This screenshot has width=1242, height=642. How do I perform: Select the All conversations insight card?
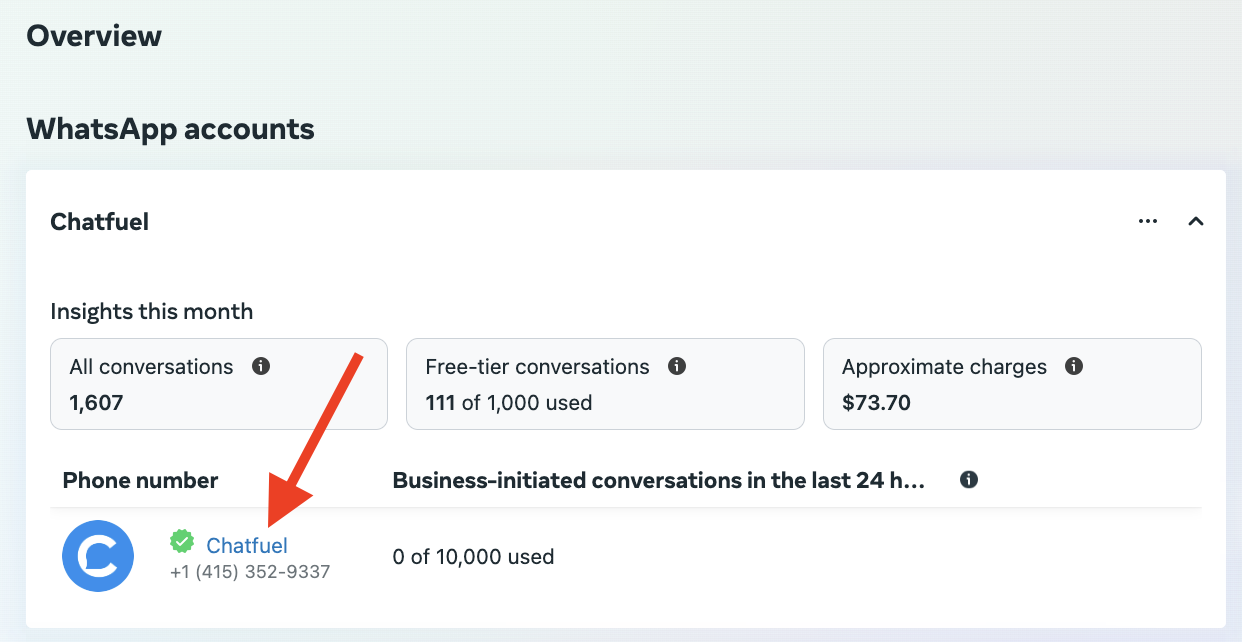click(x=218, y=384)
